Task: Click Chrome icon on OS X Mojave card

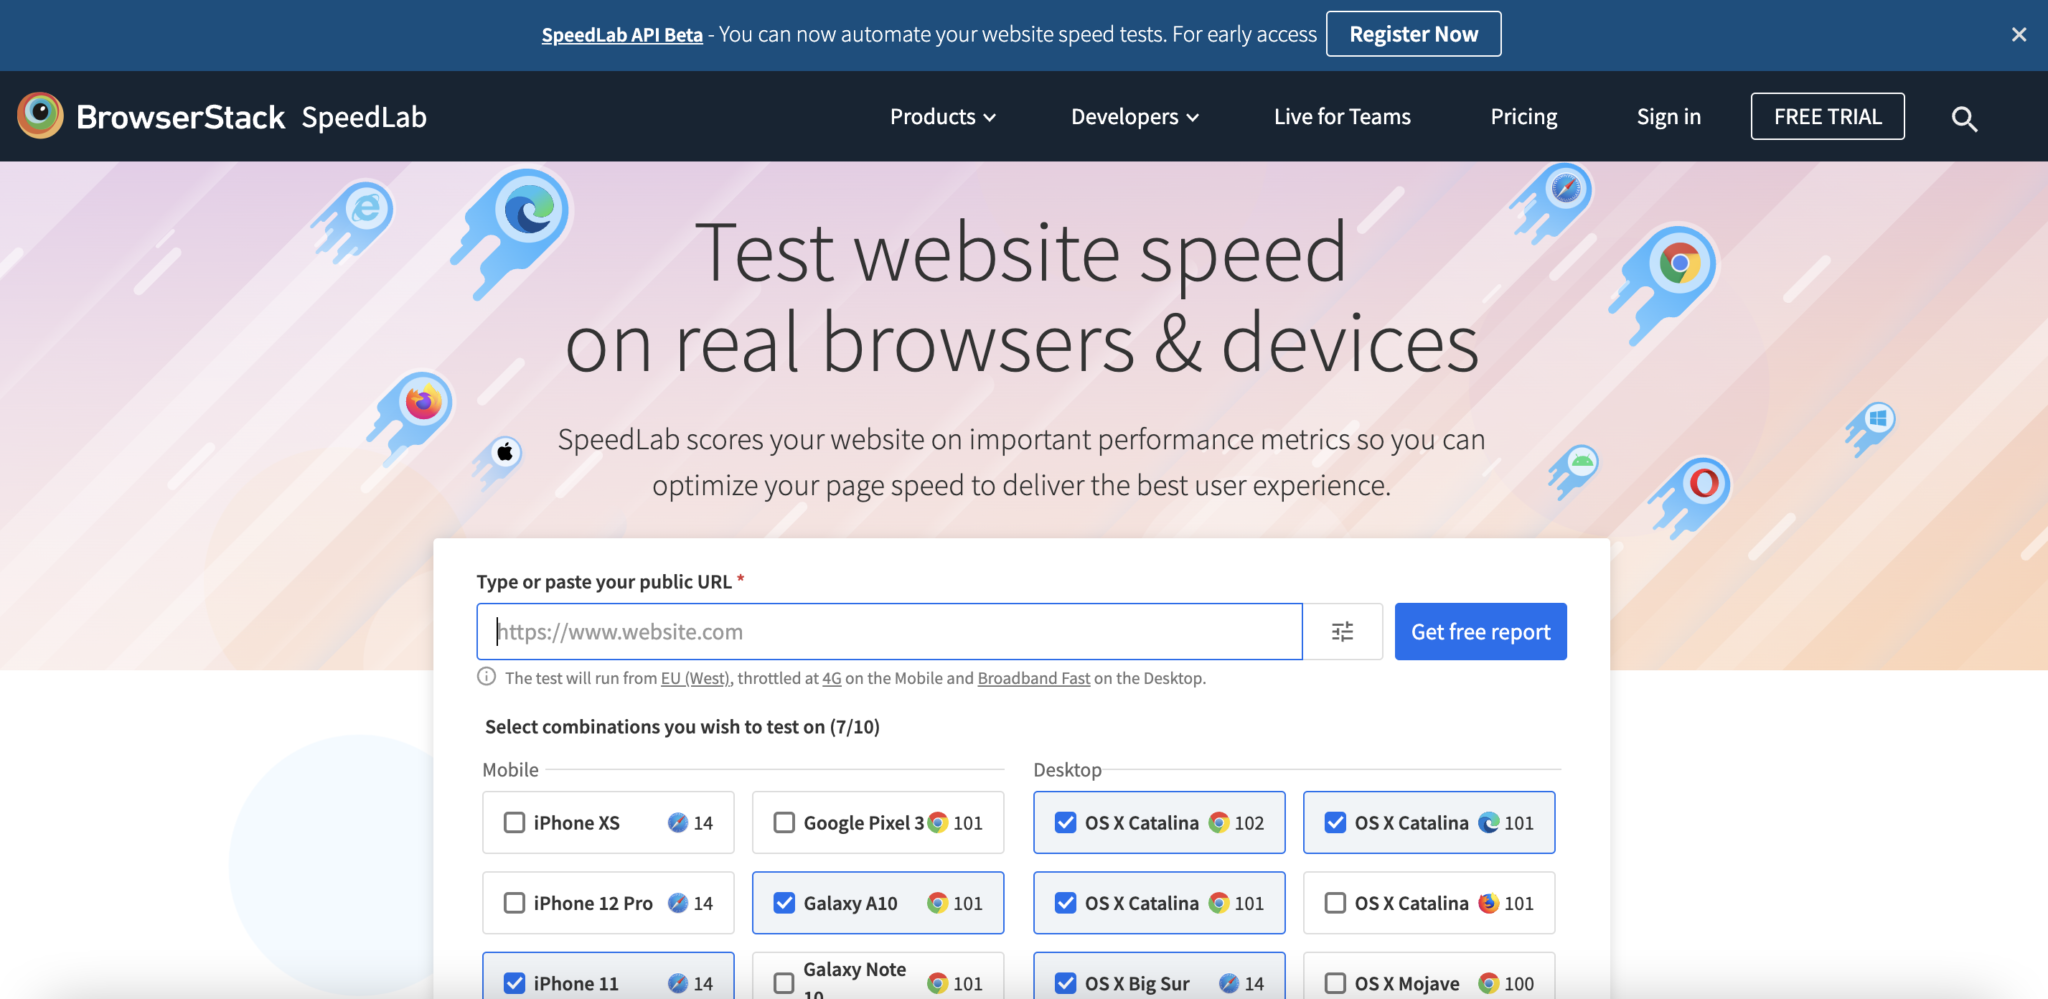Action: click(x=1489, y=983)
